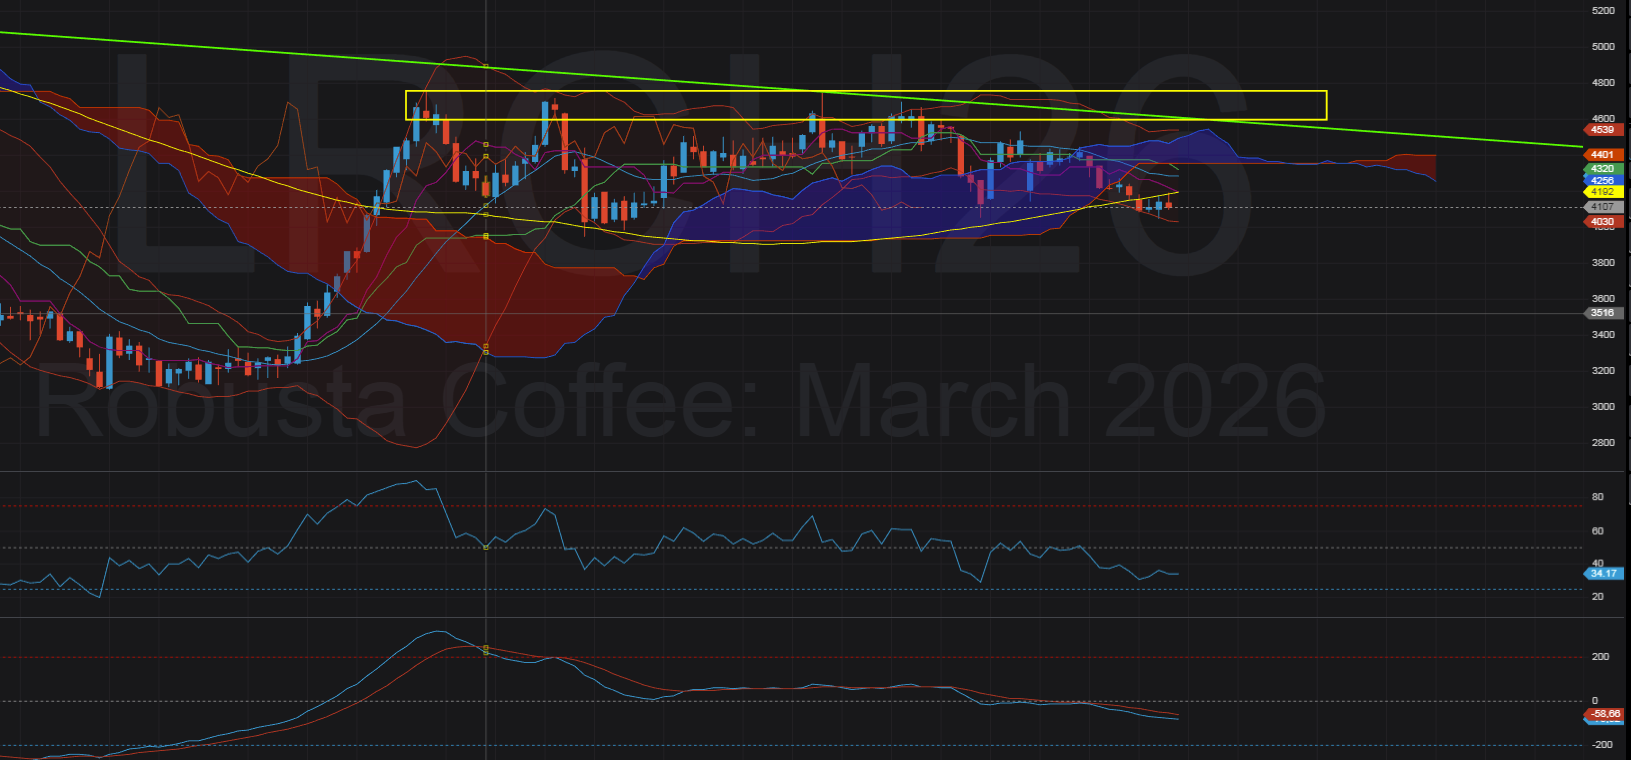The width and height of the screenshot is (1631, 760).
Task: Select the divider between price and oscillator panes
Action: click(800, 471)
